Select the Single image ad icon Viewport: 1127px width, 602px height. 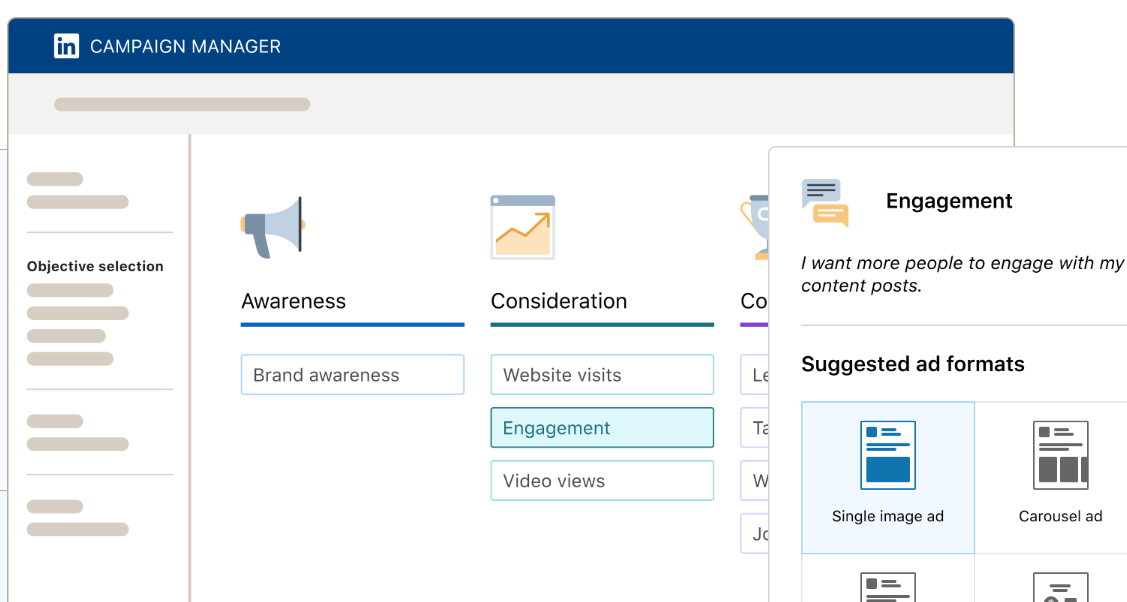click(x=887, y=455)
